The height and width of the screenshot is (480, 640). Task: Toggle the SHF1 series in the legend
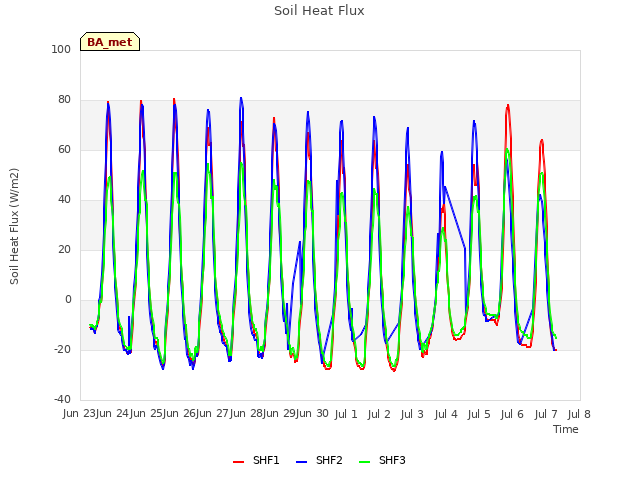click(x=256, y=460)
